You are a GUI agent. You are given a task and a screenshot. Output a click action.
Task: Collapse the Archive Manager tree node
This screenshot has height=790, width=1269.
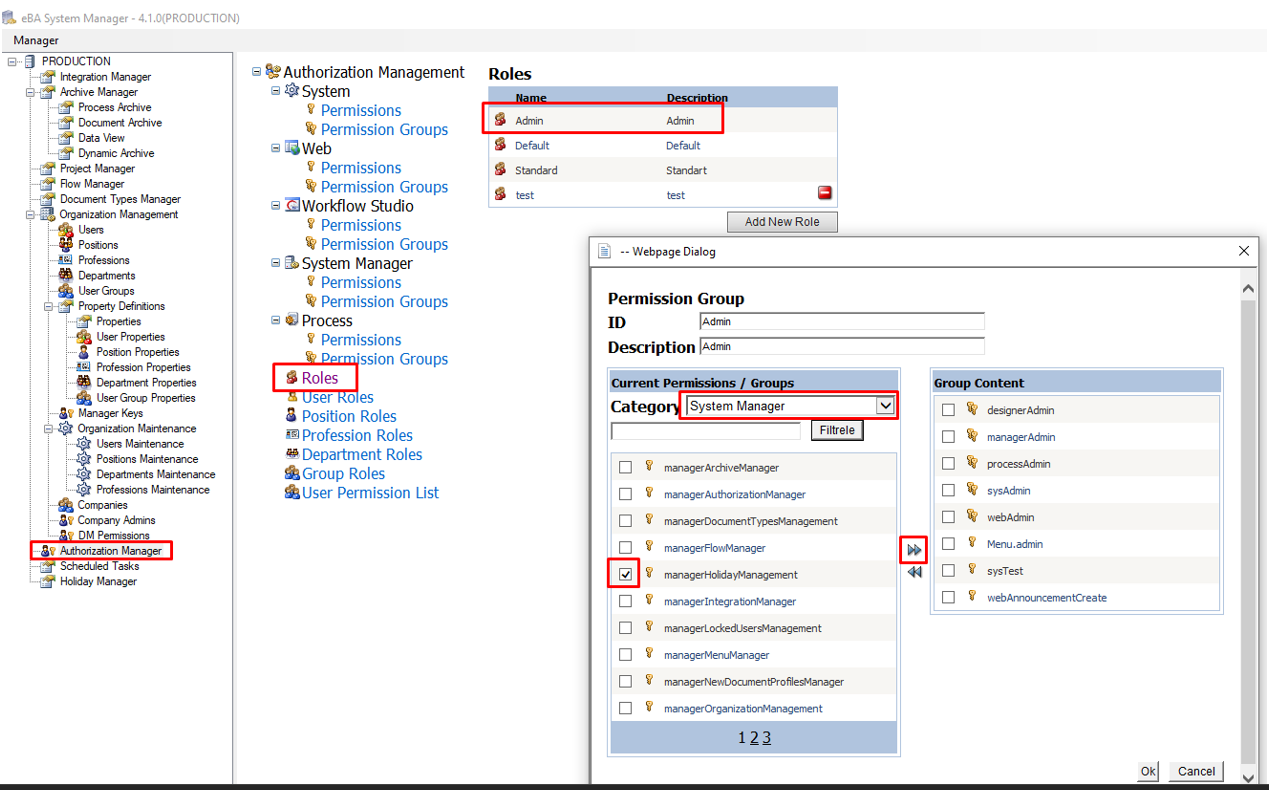(x=31, y=92)
